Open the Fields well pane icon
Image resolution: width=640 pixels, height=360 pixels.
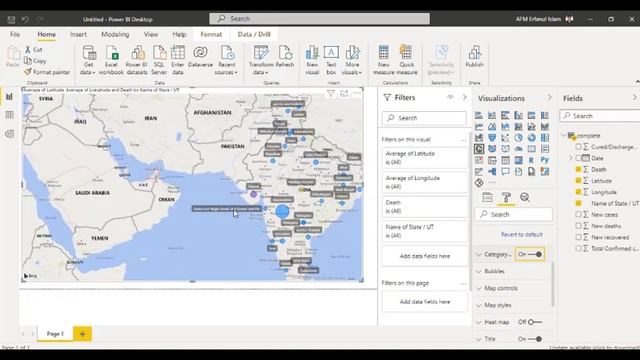pos(487,198)
